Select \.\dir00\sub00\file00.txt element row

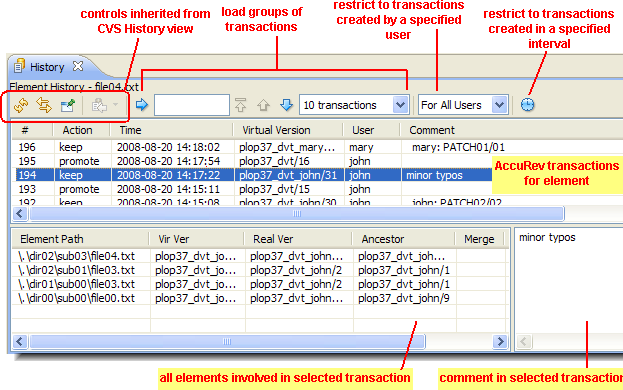[x=260, y=298]
